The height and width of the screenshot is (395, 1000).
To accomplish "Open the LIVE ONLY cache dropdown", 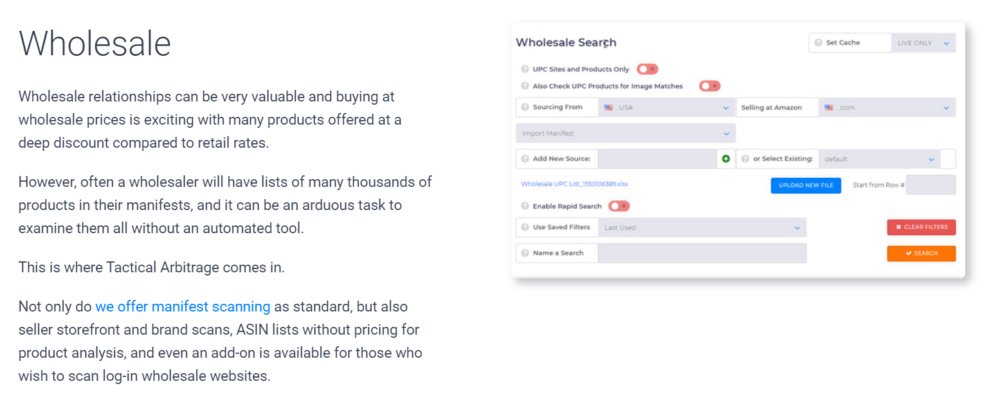I will tap(923, 43).
